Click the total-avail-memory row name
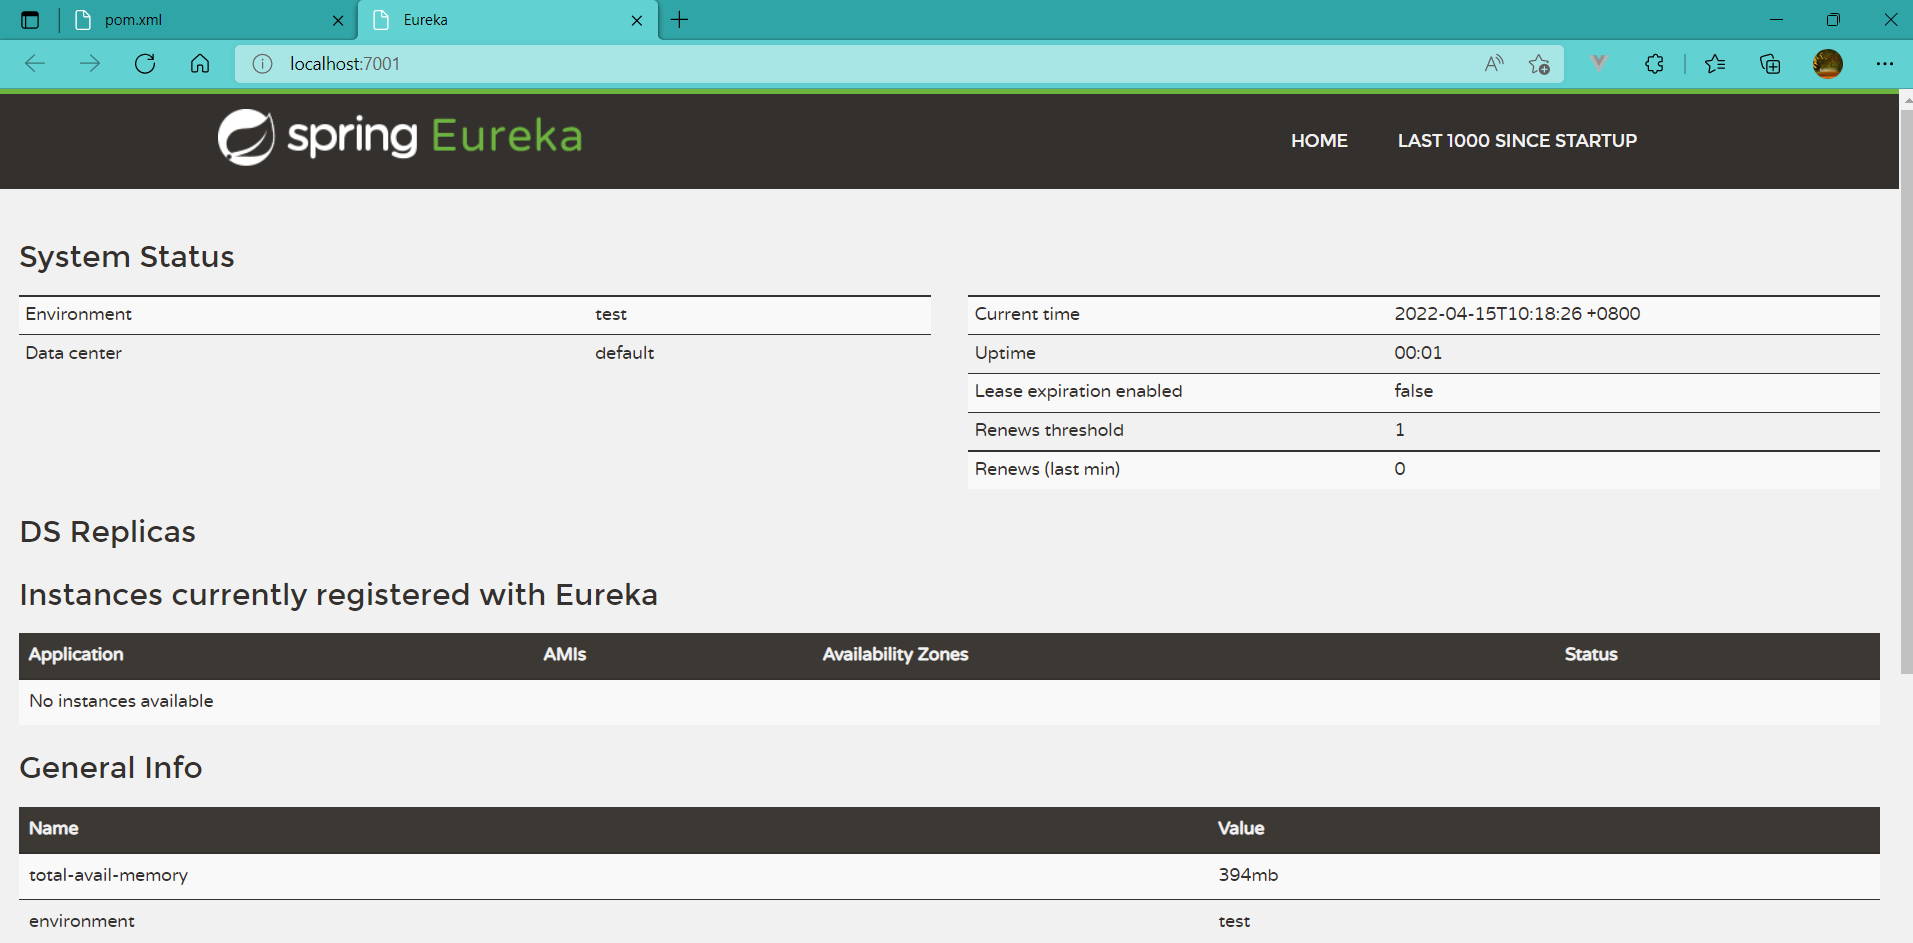The width and height of the screenshot is (1913, 943). pyautogui.click(x=108, y=875)
